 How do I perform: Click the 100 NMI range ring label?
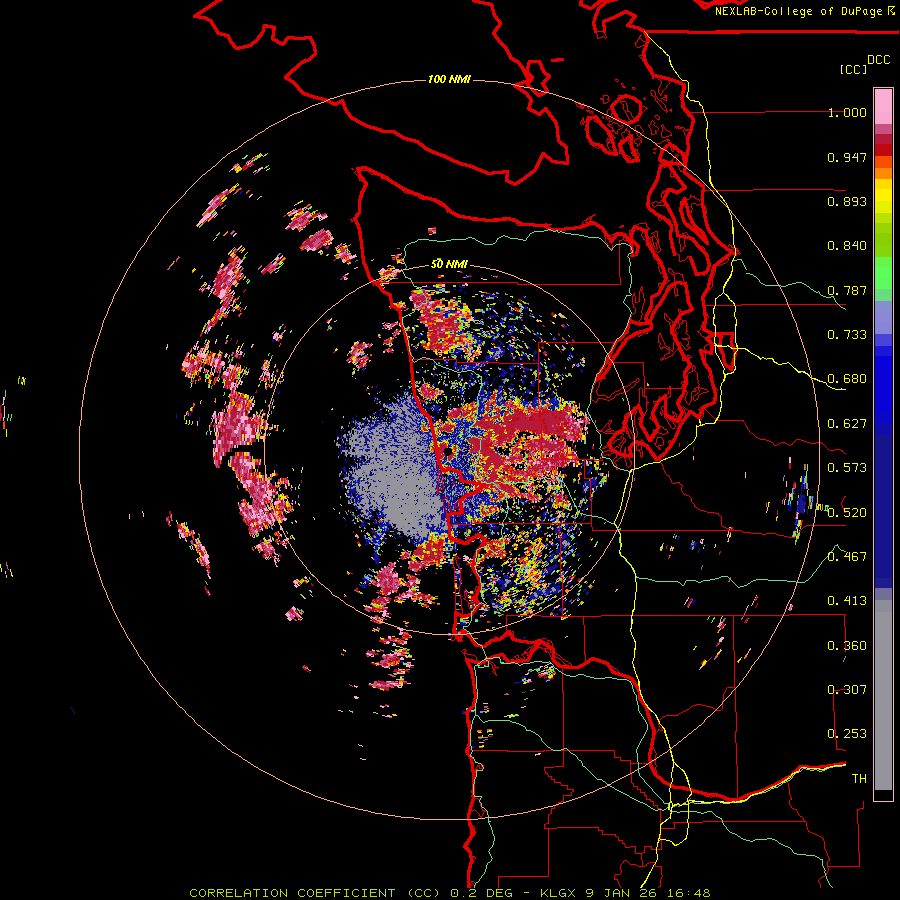(x=449, y=79)
